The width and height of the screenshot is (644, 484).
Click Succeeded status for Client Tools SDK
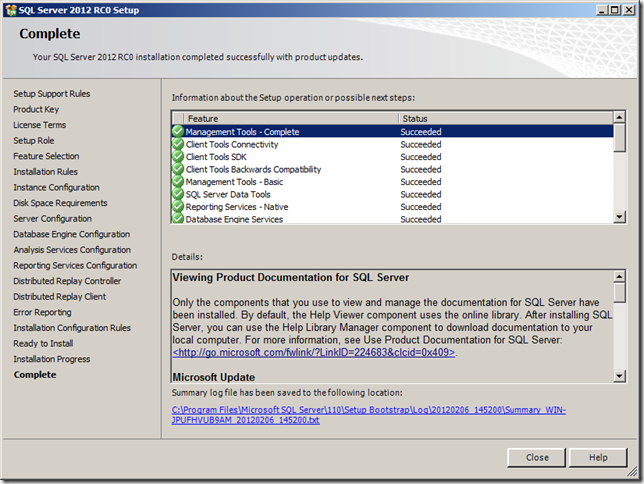click(421, 157)
